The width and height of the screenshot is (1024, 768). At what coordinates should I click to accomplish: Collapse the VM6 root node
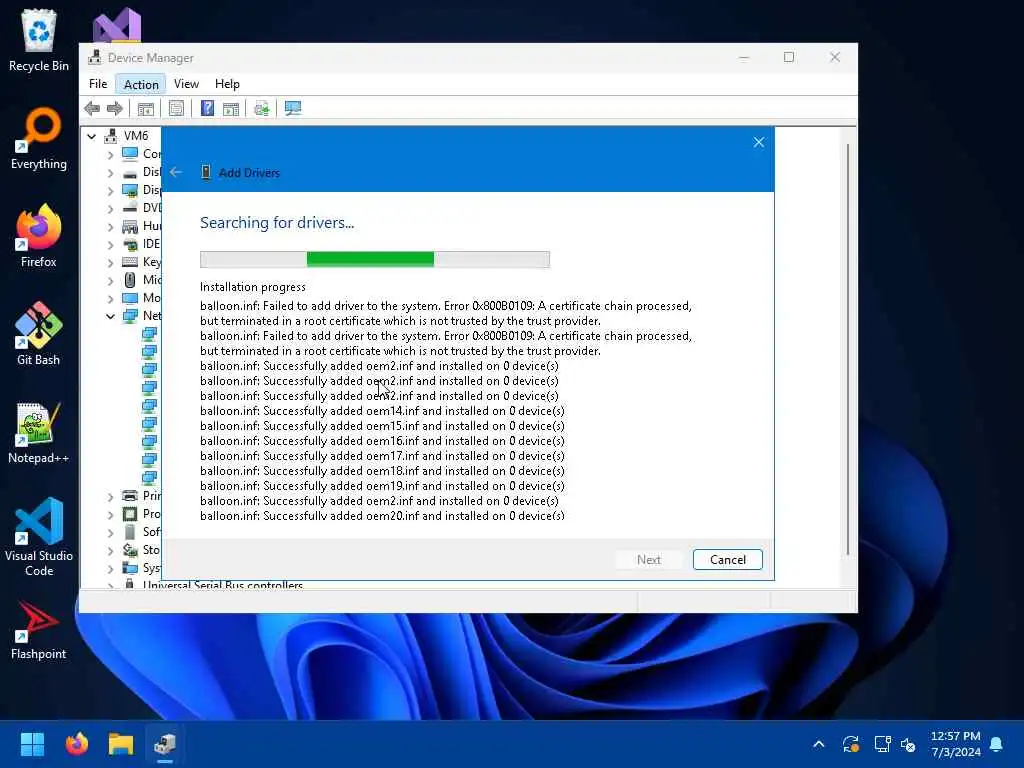(x=91, y=136)
